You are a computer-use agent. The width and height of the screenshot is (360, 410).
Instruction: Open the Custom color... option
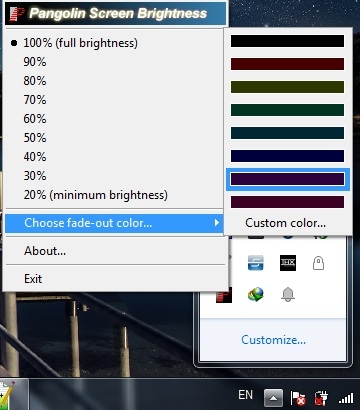(x=288, y=223)
